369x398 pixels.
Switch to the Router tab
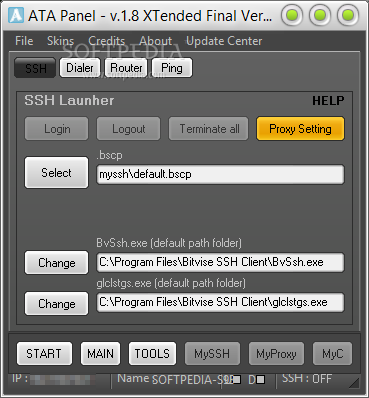pos(126,68)
